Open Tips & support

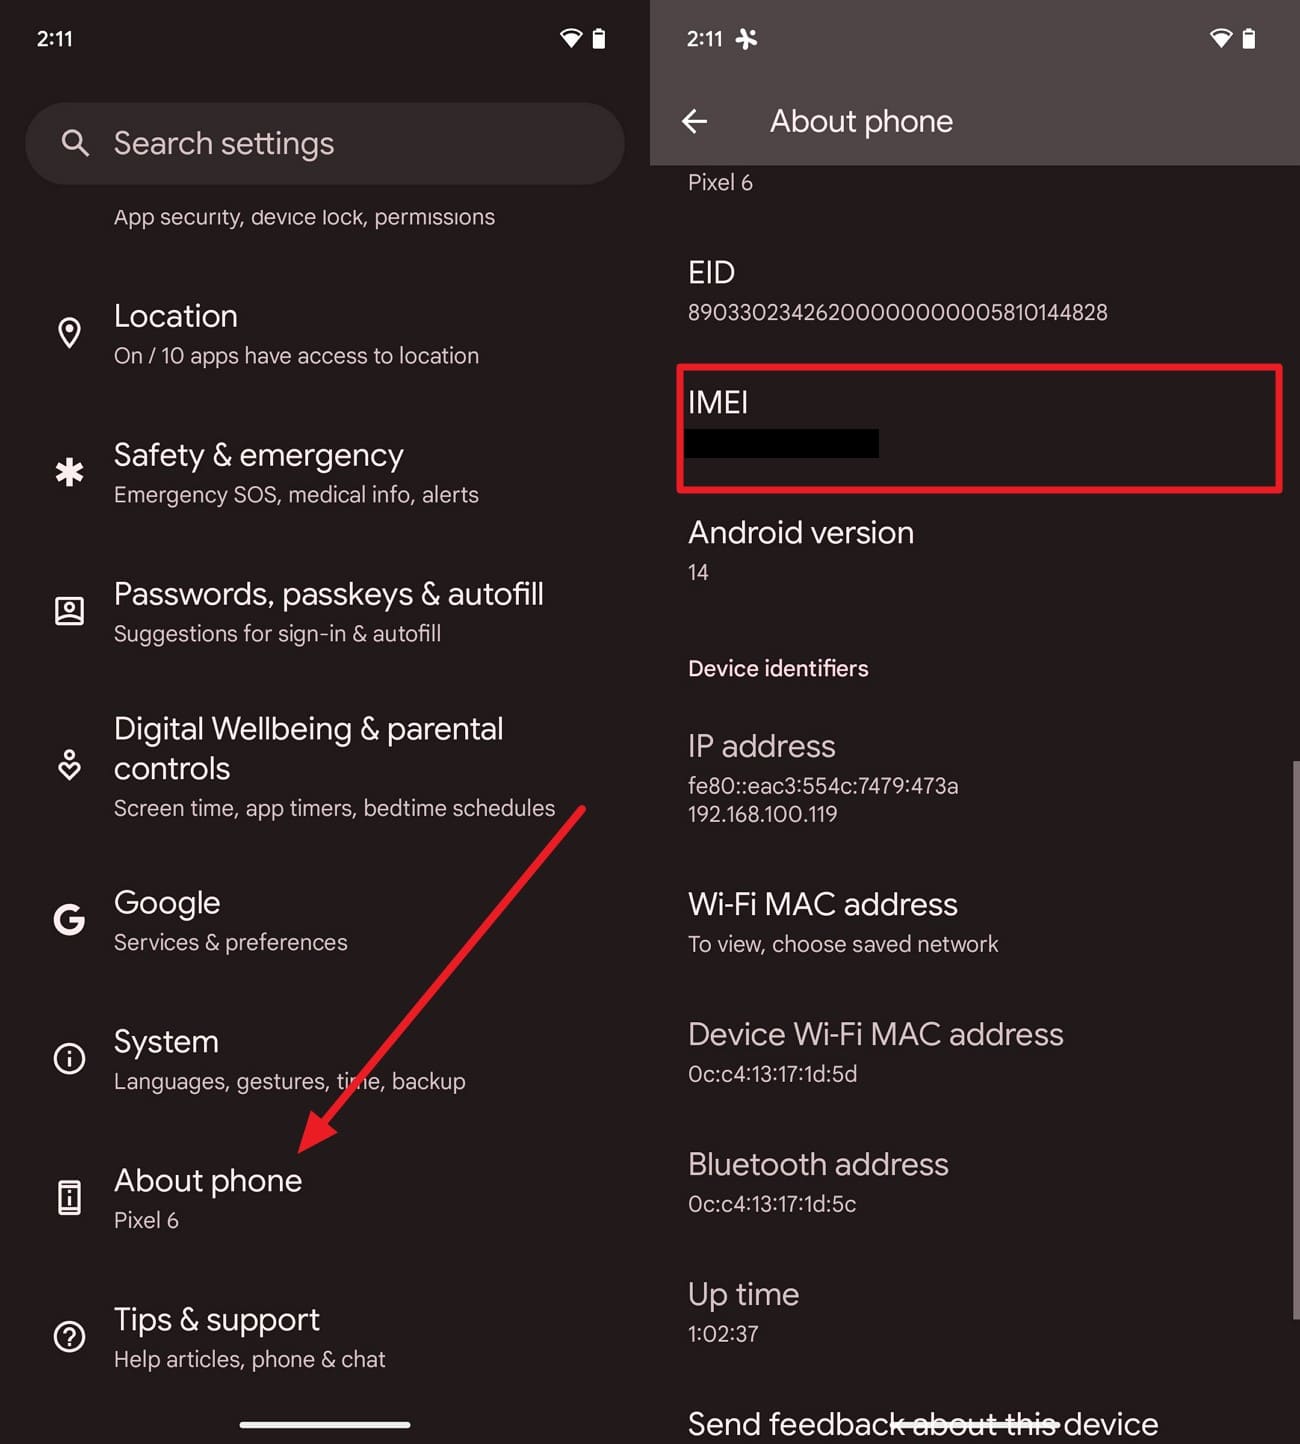[325, 1337]
